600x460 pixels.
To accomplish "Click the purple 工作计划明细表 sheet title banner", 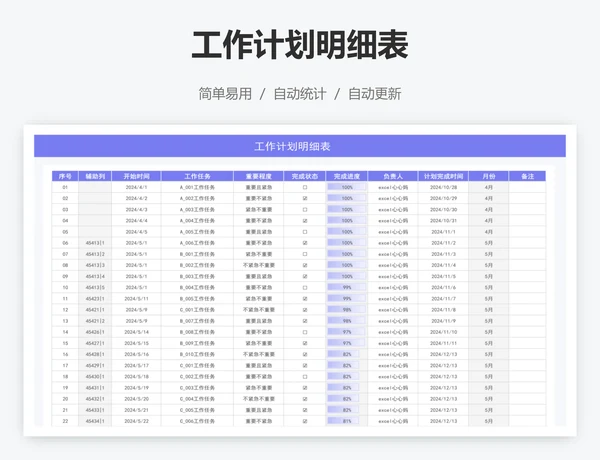I will tap(300, 146).
